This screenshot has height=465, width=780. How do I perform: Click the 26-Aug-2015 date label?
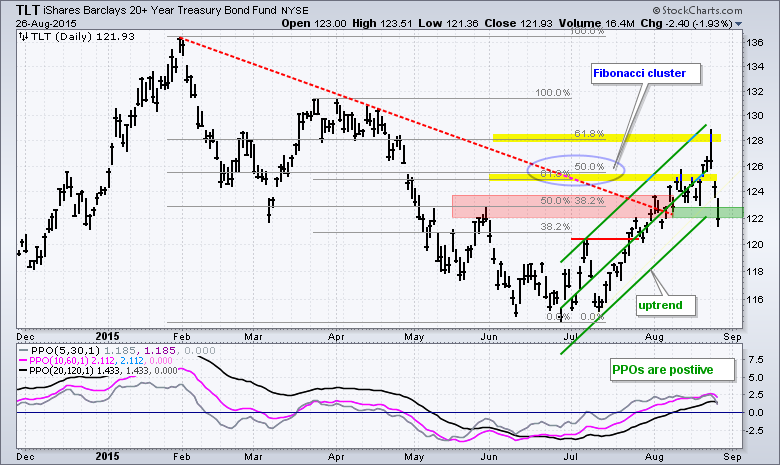(46, 23)
